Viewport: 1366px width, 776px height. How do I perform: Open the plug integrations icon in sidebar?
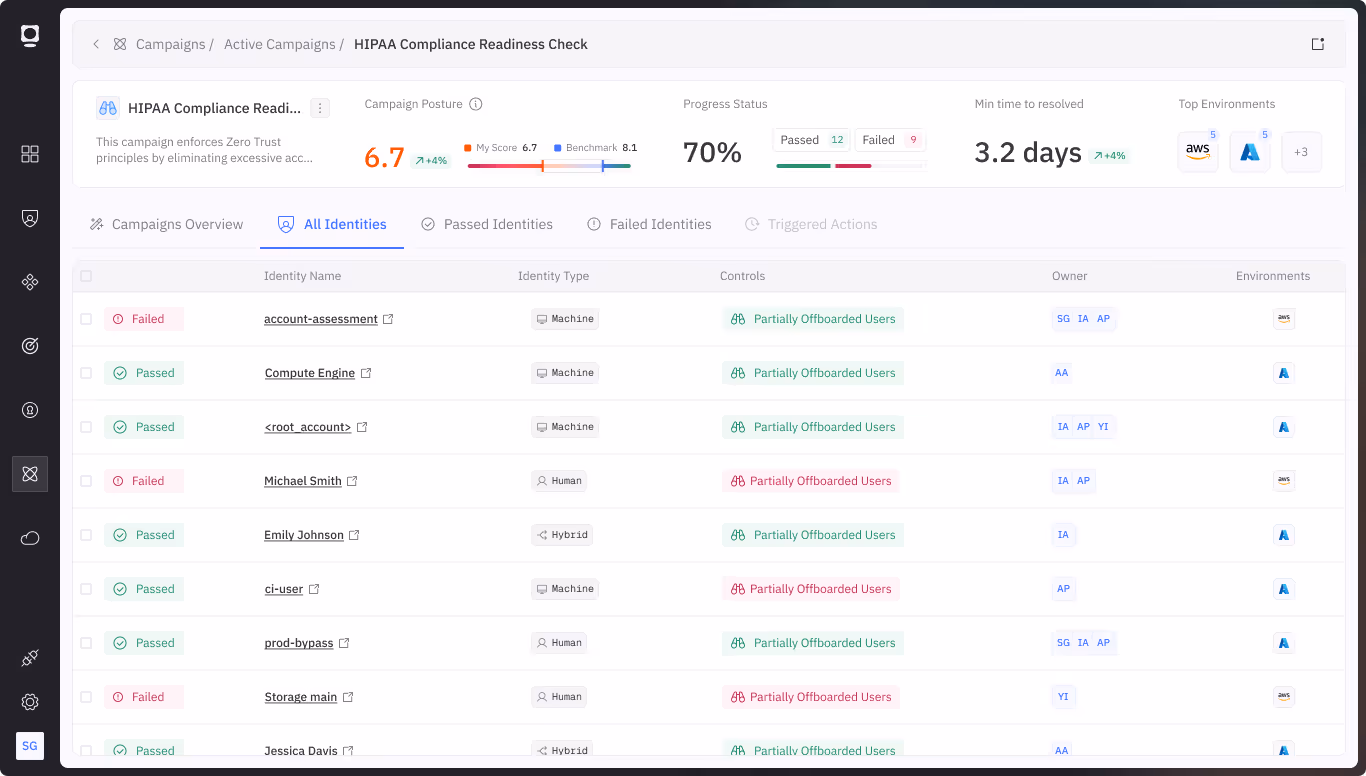tap(30, 658)
